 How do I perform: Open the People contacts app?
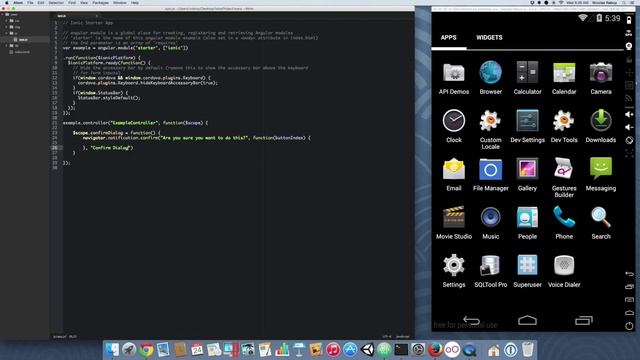point(527,223)
